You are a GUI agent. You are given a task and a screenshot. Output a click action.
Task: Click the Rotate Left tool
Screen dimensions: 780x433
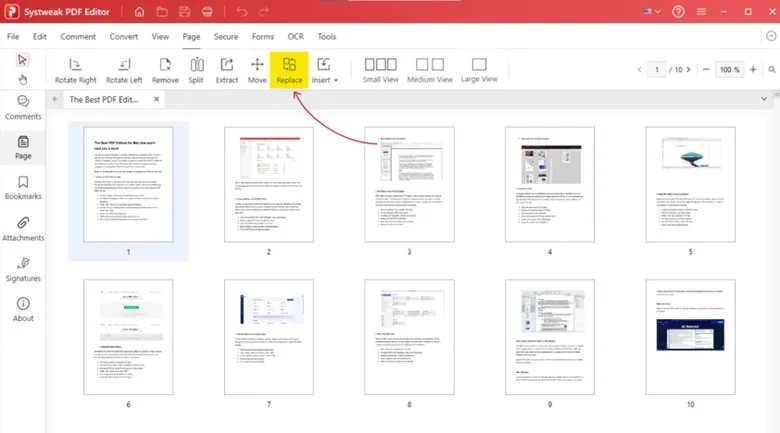pyautogui.click(x=124, y=70)
